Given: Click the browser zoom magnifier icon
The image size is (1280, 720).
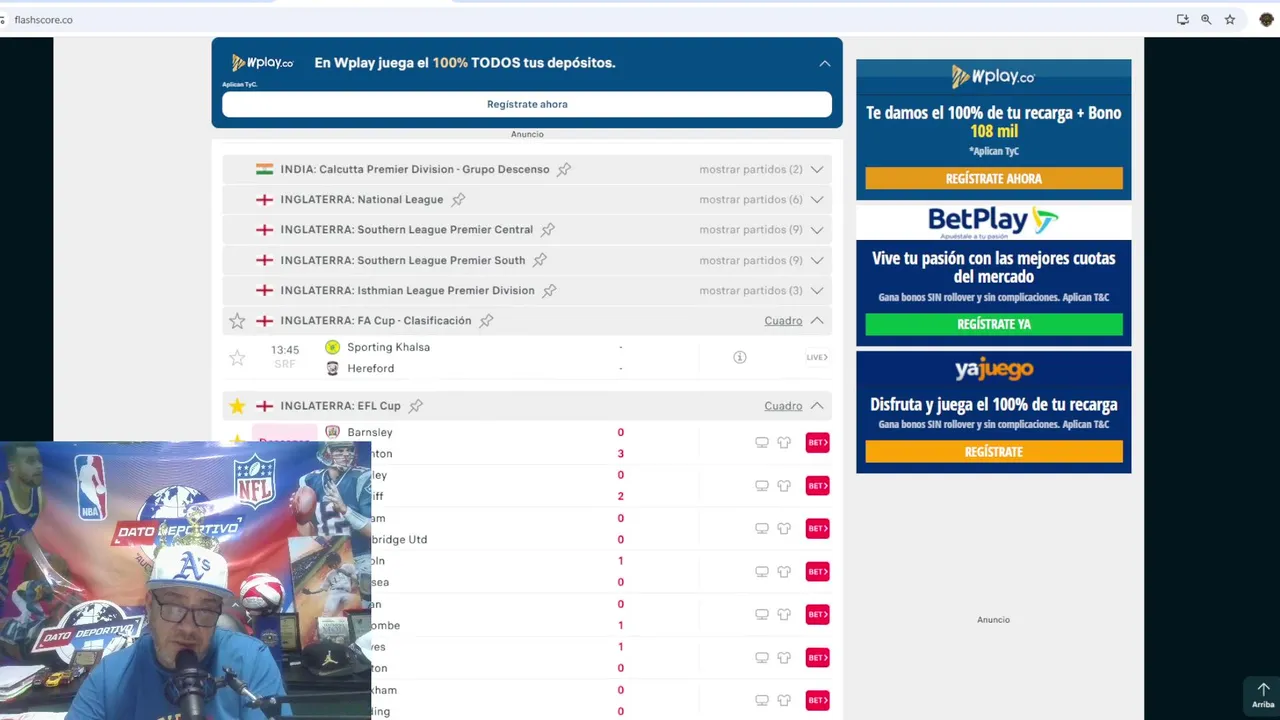Looking at the screenshot, I should click(x=1206, y=19).
